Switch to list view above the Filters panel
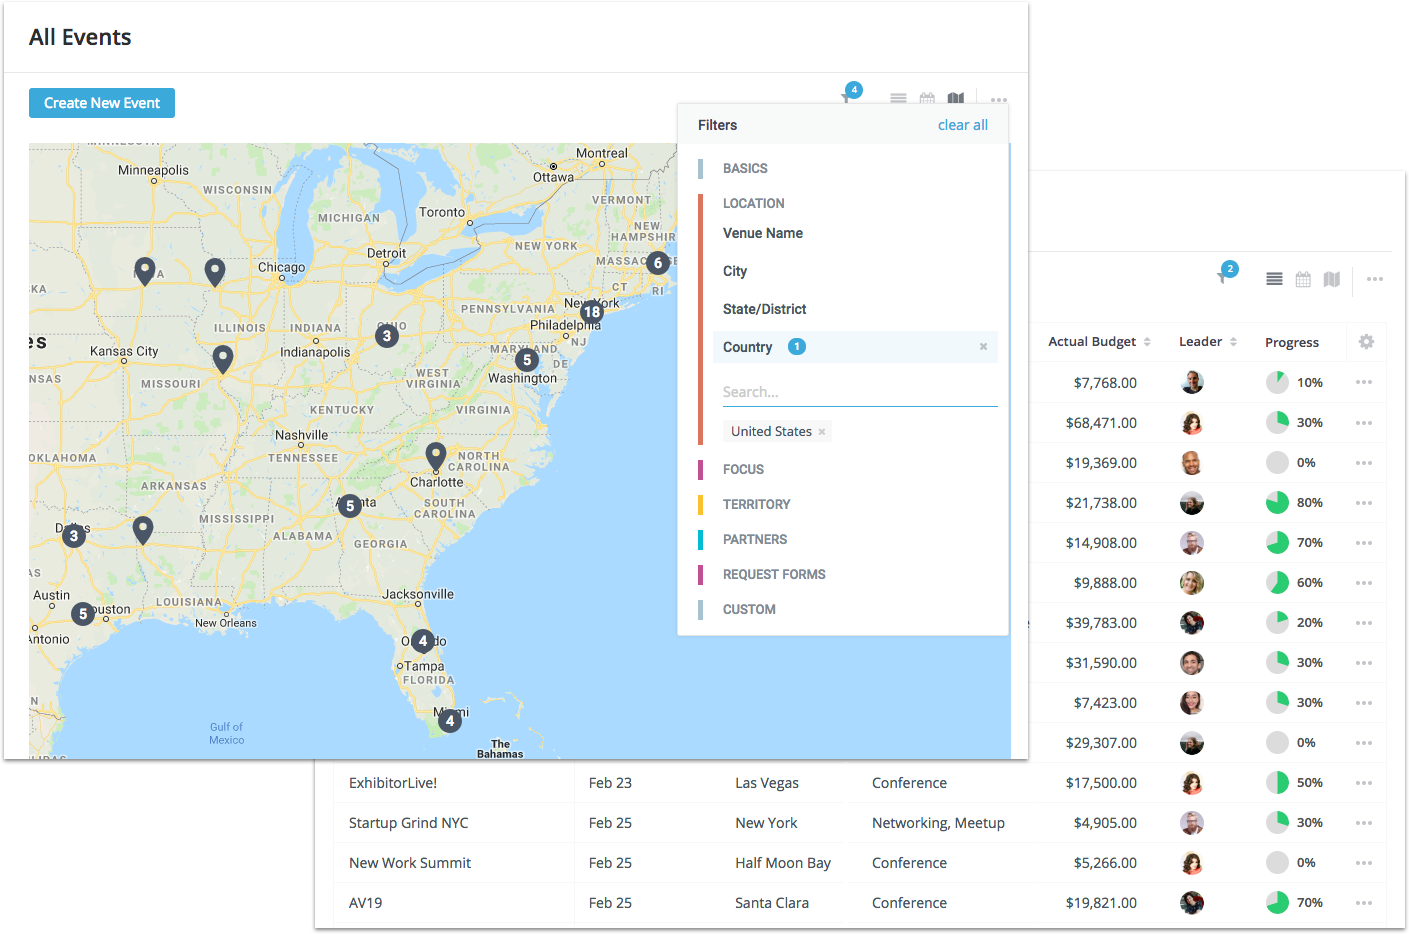This screenshot has width=1409, height=934. tap(898, 99)
